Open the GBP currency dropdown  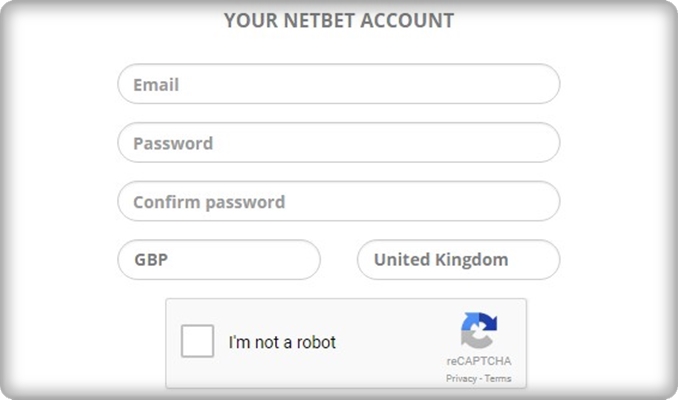[219, 260]
